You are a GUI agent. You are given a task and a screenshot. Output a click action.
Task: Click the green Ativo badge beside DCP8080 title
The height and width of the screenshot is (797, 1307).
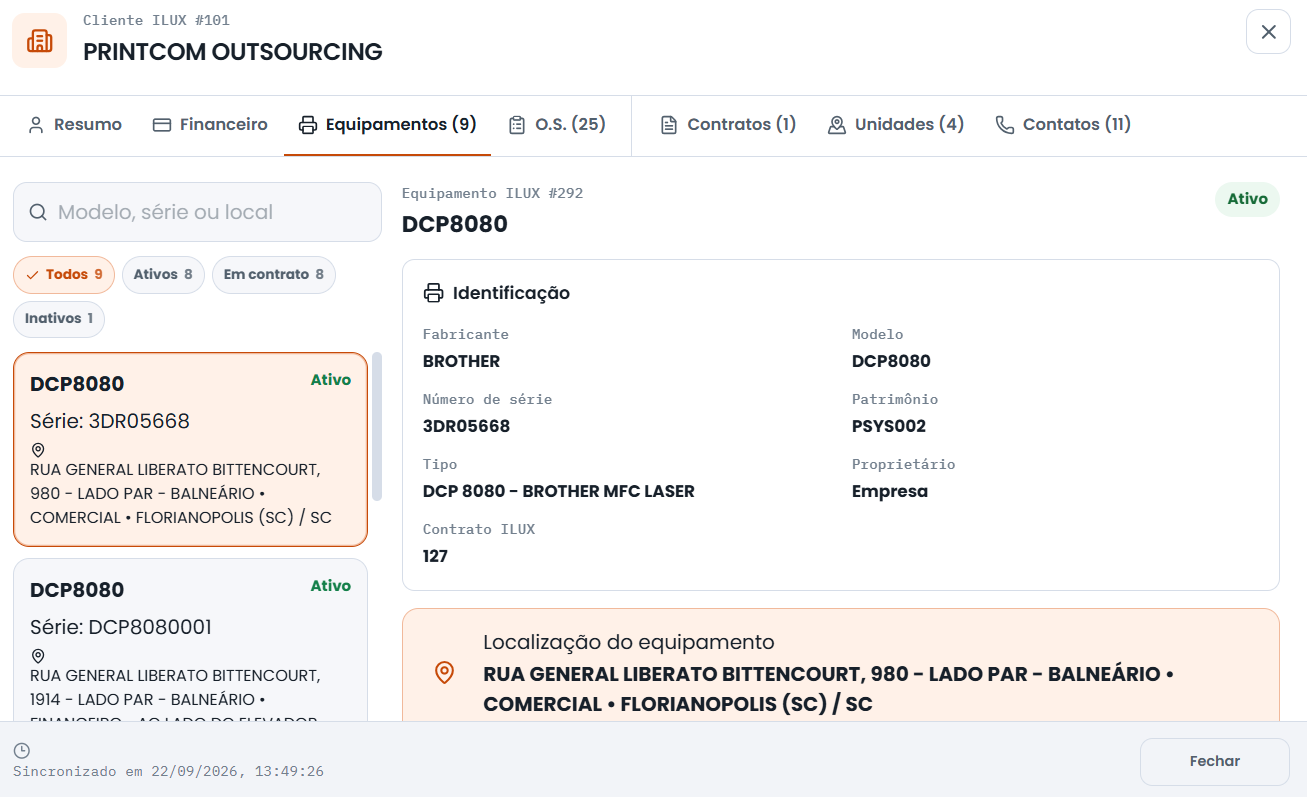tap(1247, 199)
